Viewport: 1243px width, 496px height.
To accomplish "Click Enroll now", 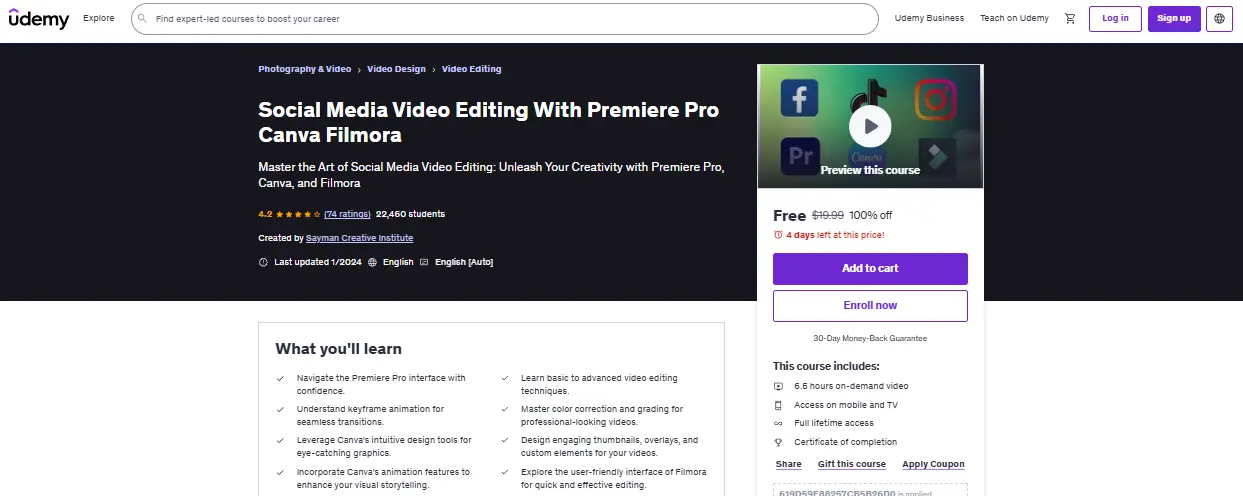I will click(870, 305).
